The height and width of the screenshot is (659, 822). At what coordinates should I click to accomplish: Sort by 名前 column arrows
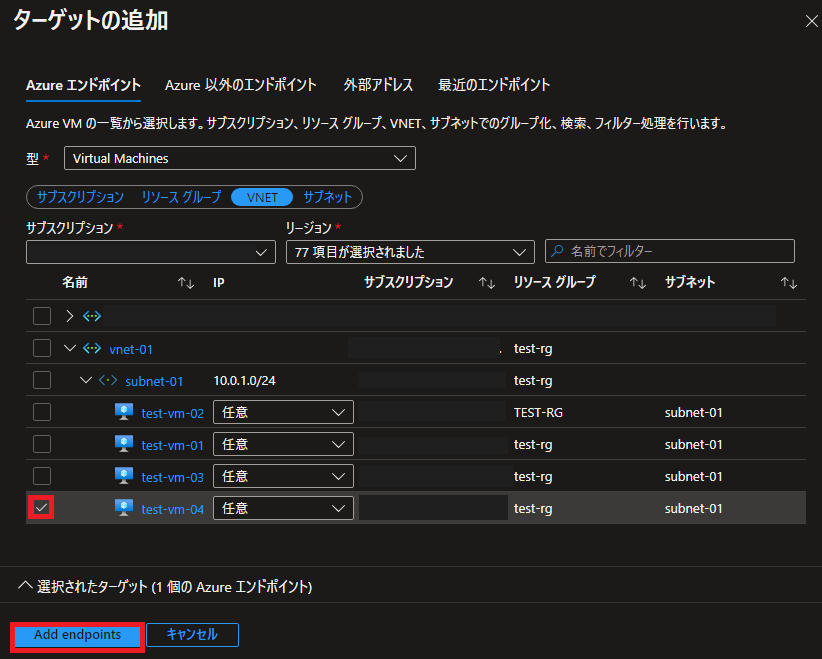coord(186,283)
